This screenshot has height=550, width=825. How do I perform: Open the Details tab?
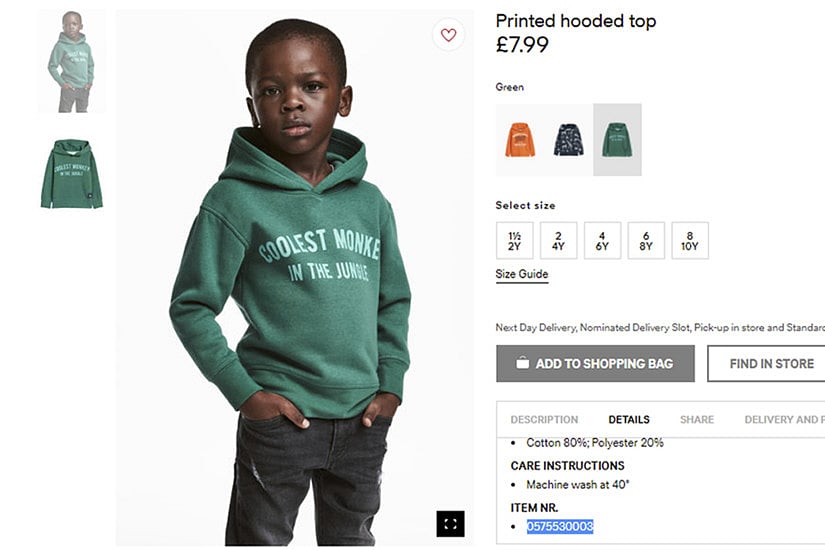(629, 420)
